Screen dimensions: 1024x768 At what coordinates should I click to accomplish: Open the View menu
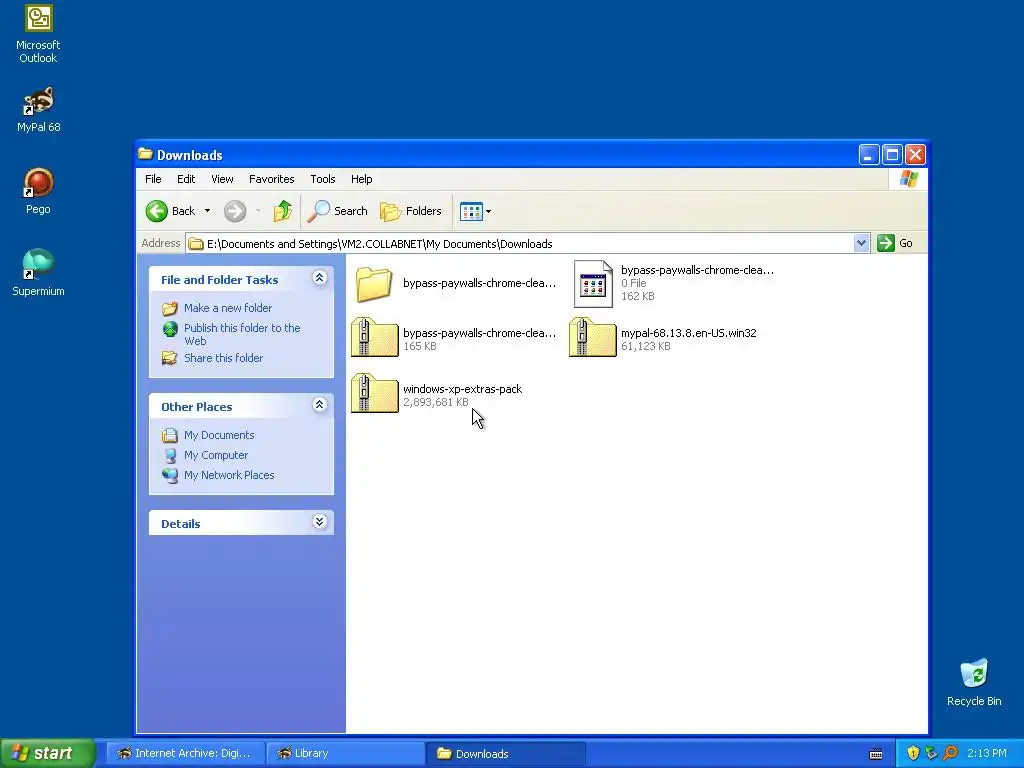point(222,179)
